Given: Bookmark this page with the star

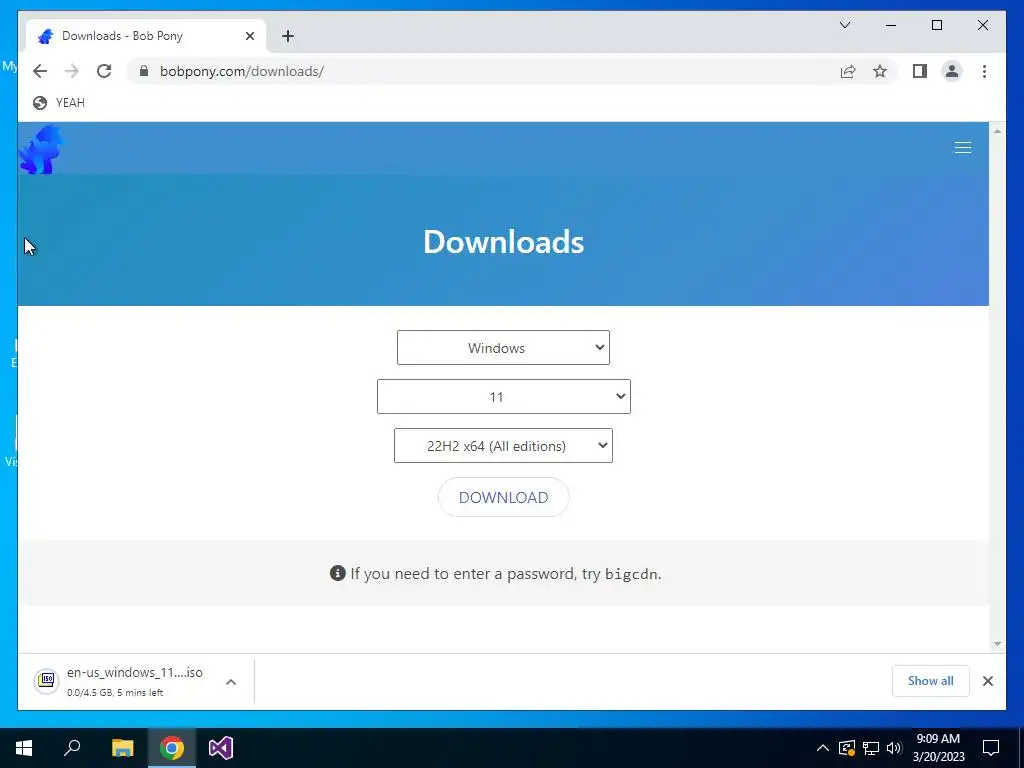Looking at the screenshot, I should tap(880, 71).
